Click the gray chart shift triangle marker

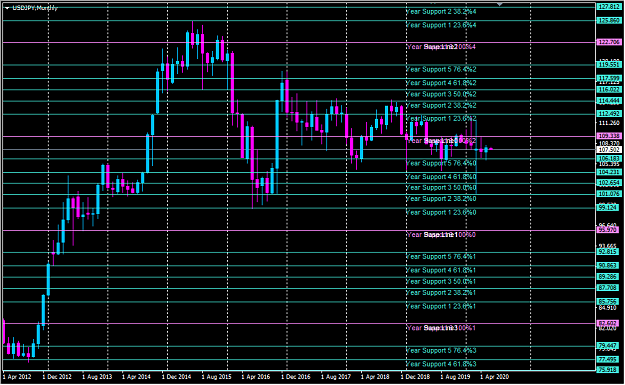point(499,4)
